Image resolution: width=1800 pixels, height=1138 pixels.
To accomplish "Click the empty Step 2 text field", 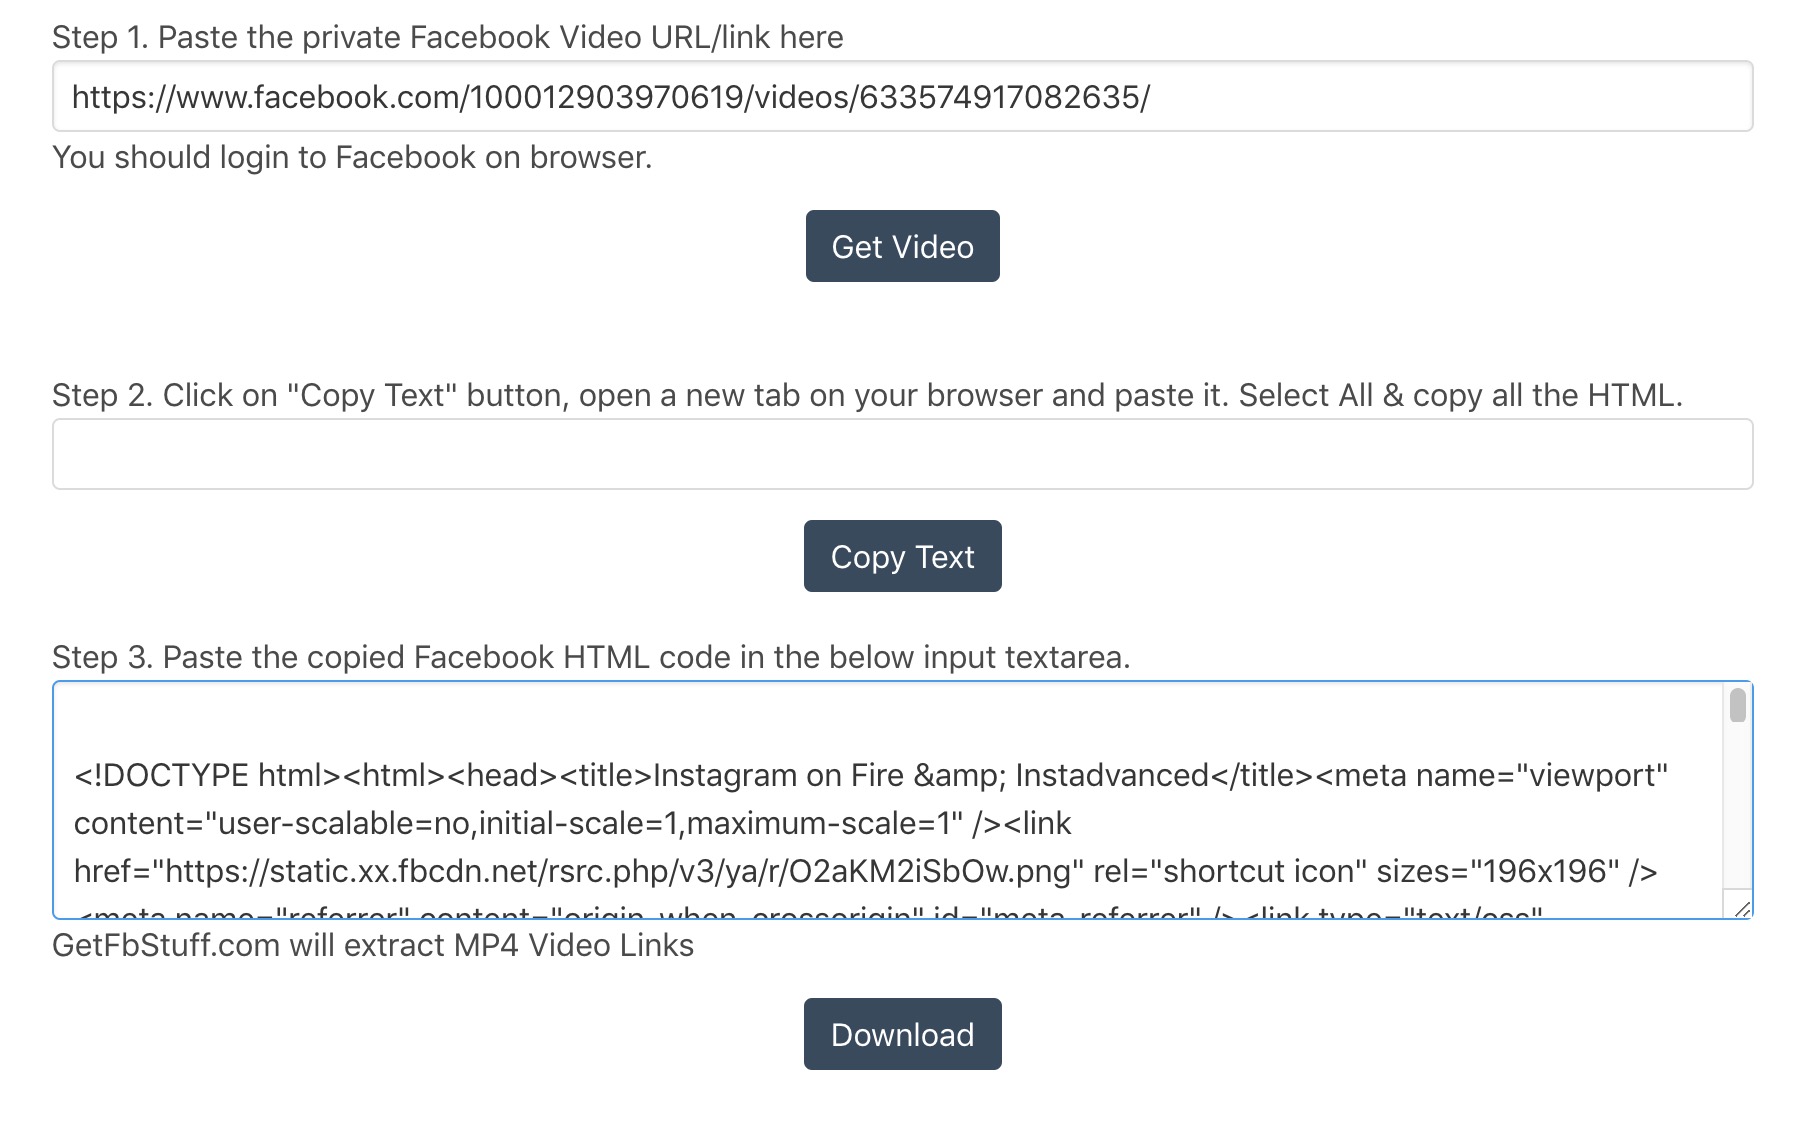I will click(x=902, y=454).
